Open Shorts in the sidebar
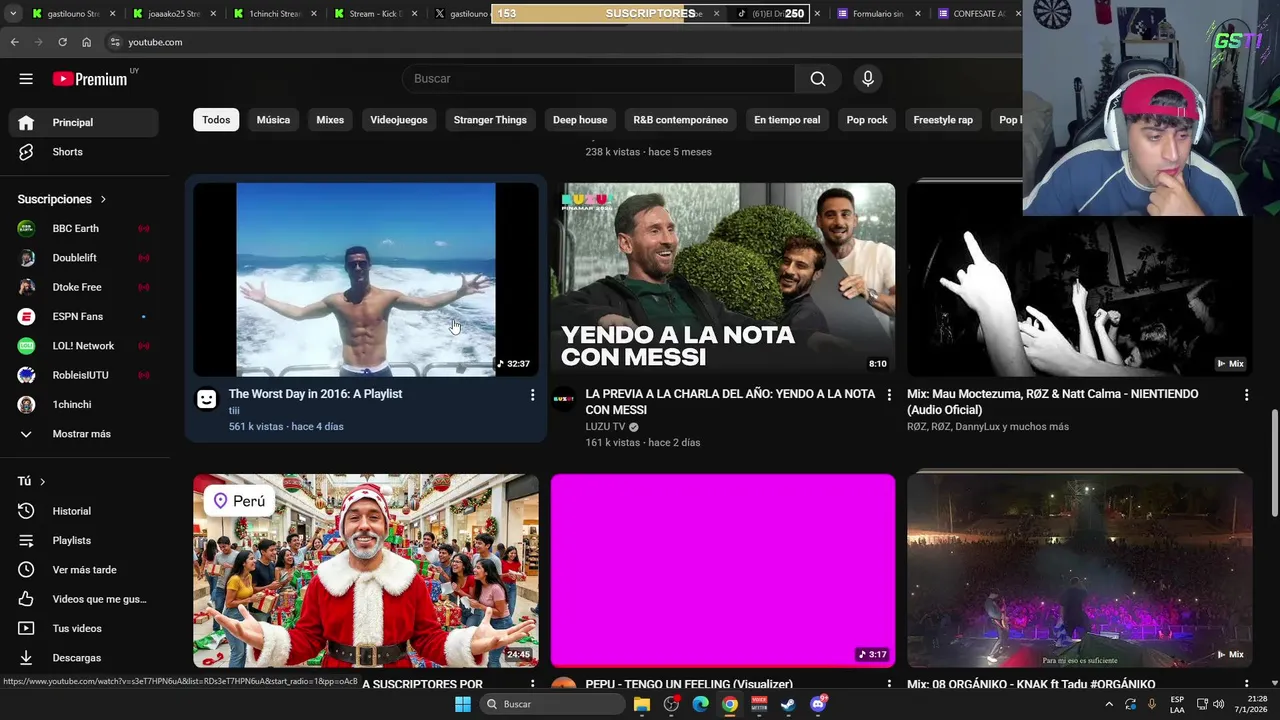This screenshot has height=720, width=1280. point(84,152)
